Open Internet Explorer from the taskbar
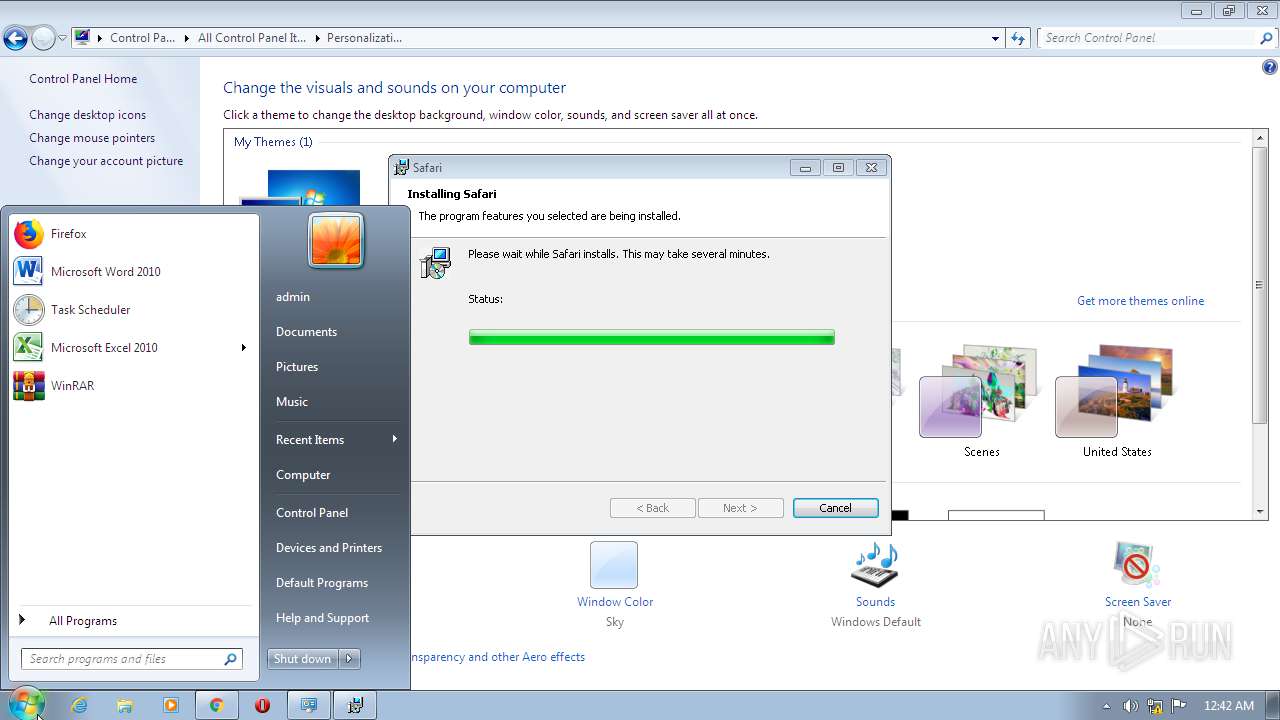1280x720 pixels. (79, 705)
